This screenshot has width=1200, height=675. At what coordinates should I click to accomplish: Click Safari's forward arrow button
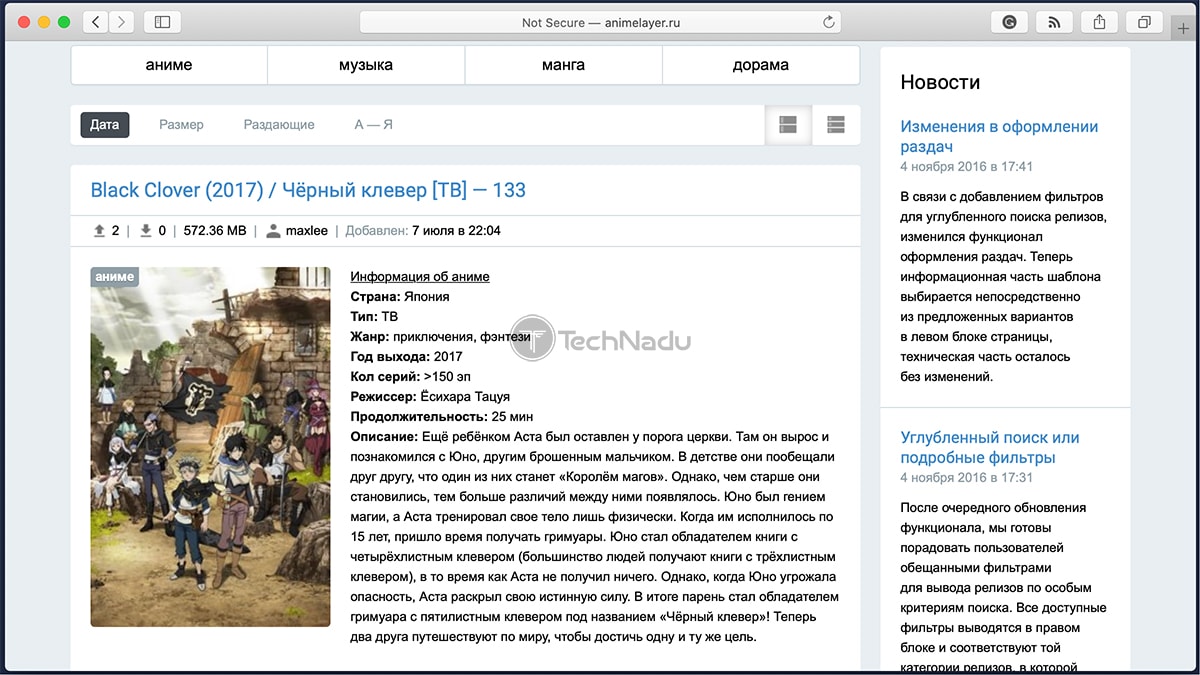pyautogui.click(x=122, y=22)
